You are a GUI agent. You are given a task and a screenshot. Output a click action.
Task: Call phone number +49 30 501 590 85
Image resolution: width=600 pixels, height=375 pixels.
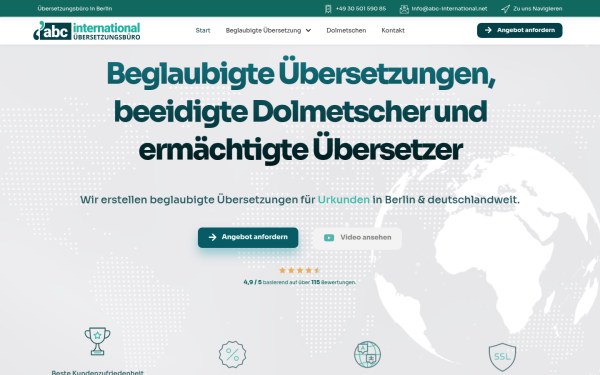point(360,8)
